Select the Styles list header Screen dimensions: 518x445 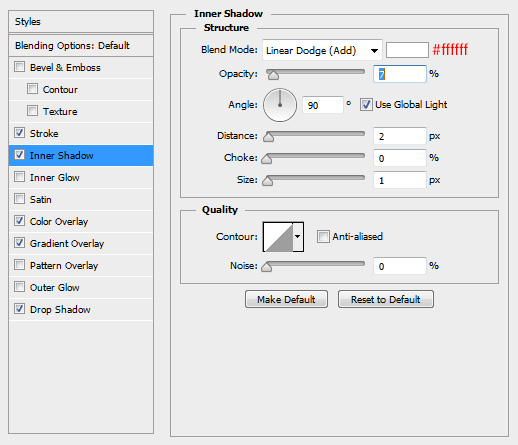[x=81, y=22]
